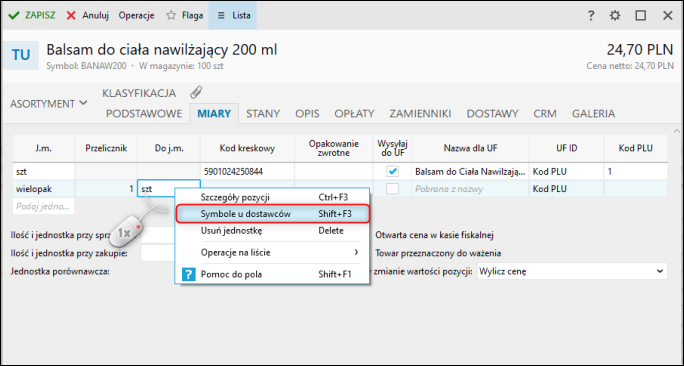Screen dimensions: 684x366
Task: Open the Operacje menu button
Action: click(137, 16)
